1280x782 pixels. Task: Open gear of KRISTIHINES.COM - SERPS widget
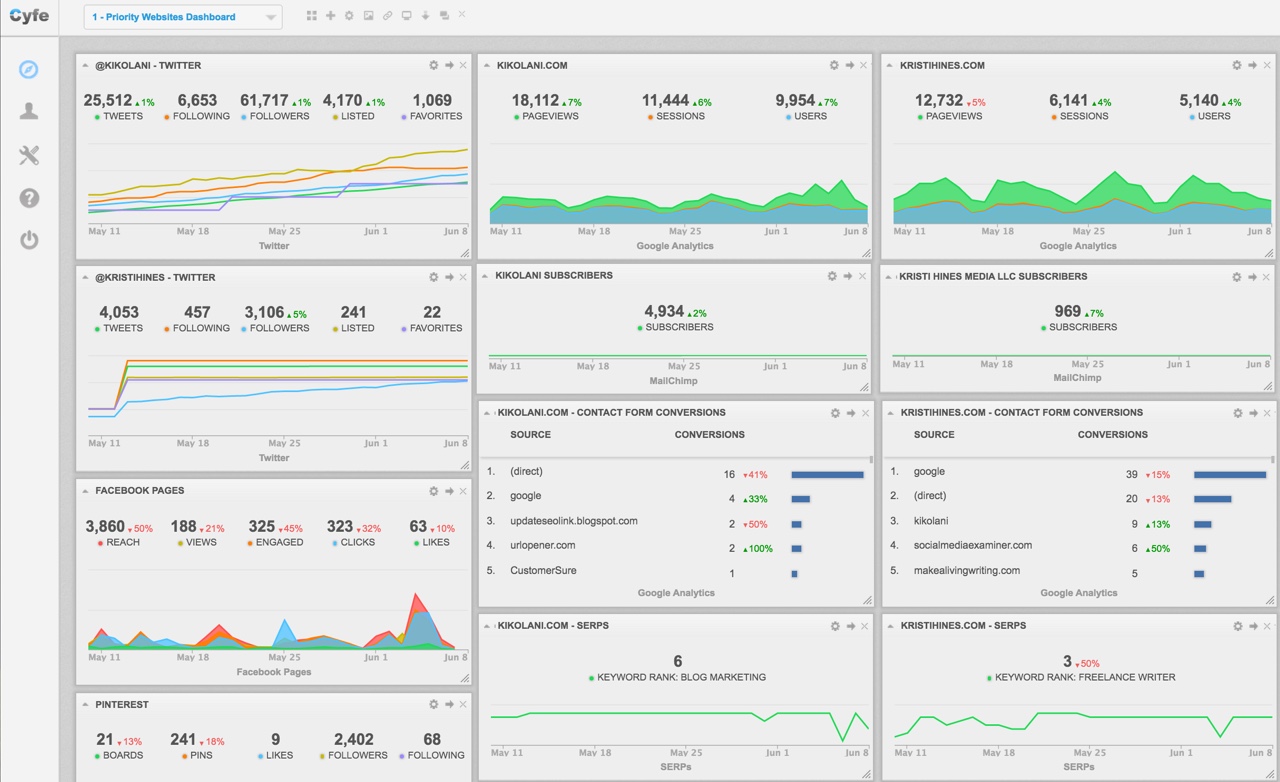point(1237,626)
